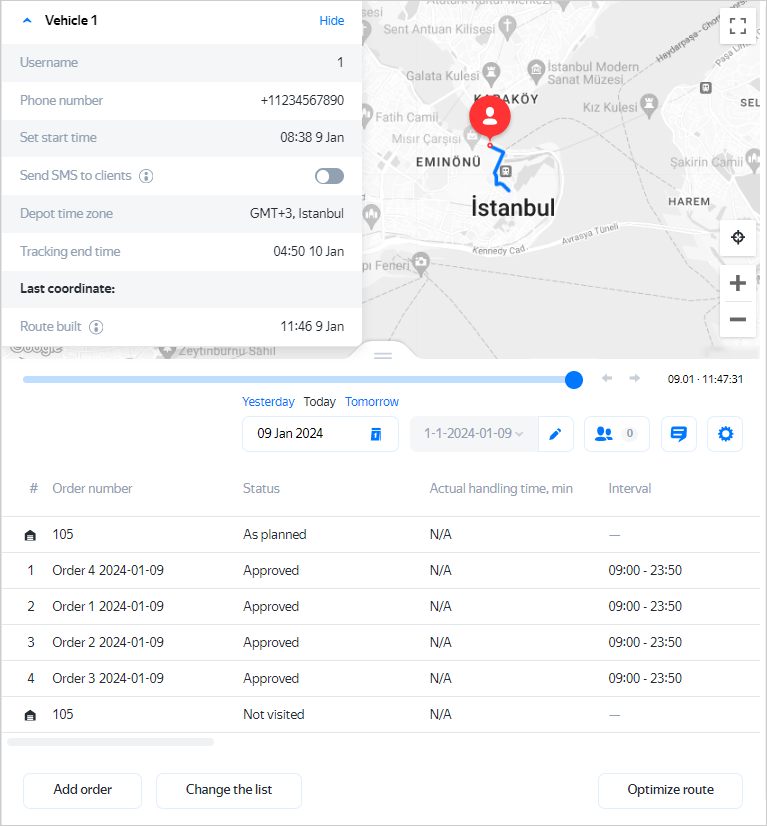Switch to Tomorrow date
The height and width of the screenshot is (826, 767).
tap(372, 402)
